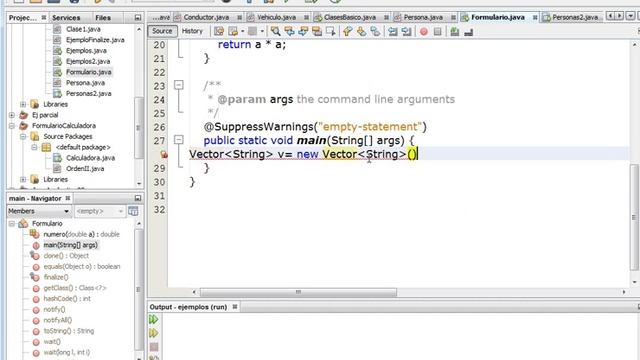The width and height of the screenshot is (640, 360).
Task: Click the Find Selection magnifier icon
Action: pos(276,31)
